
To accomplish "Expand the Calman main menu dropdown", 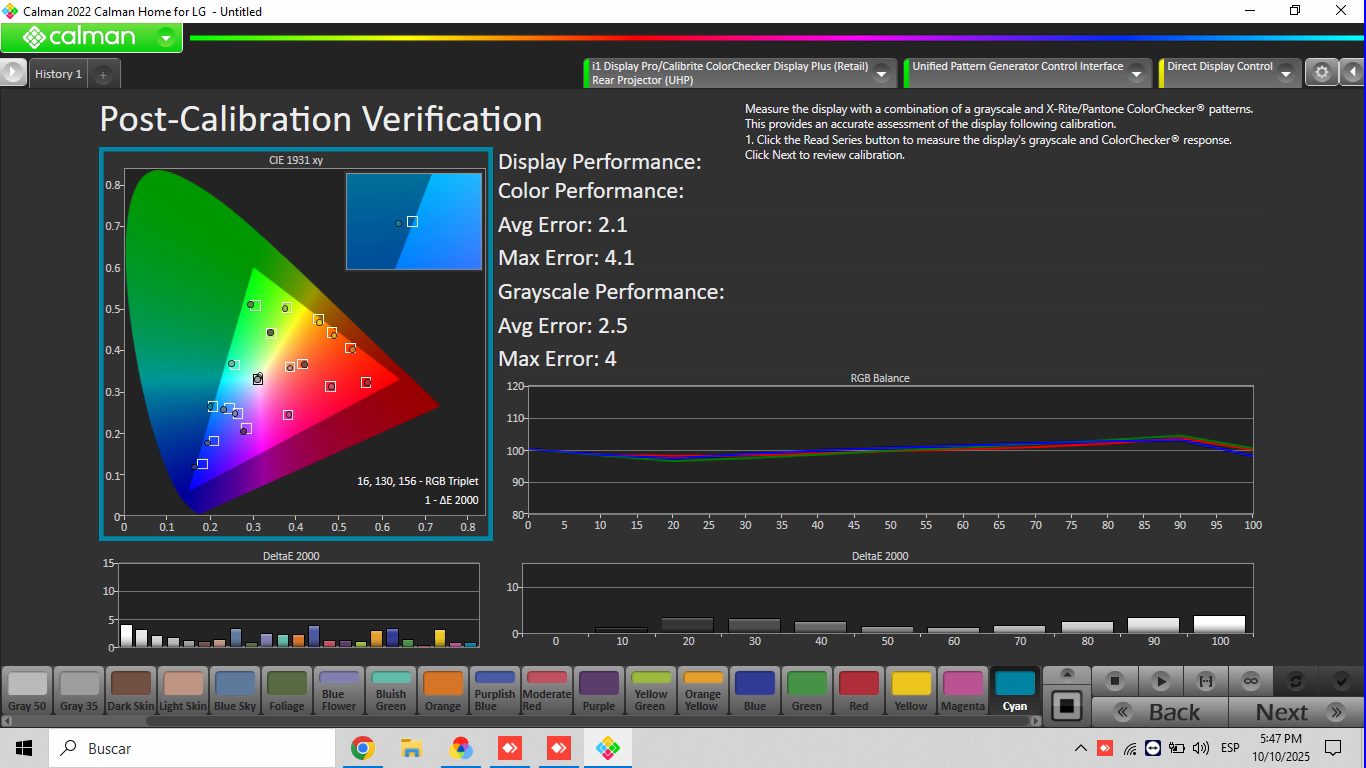I will point(166,38).
